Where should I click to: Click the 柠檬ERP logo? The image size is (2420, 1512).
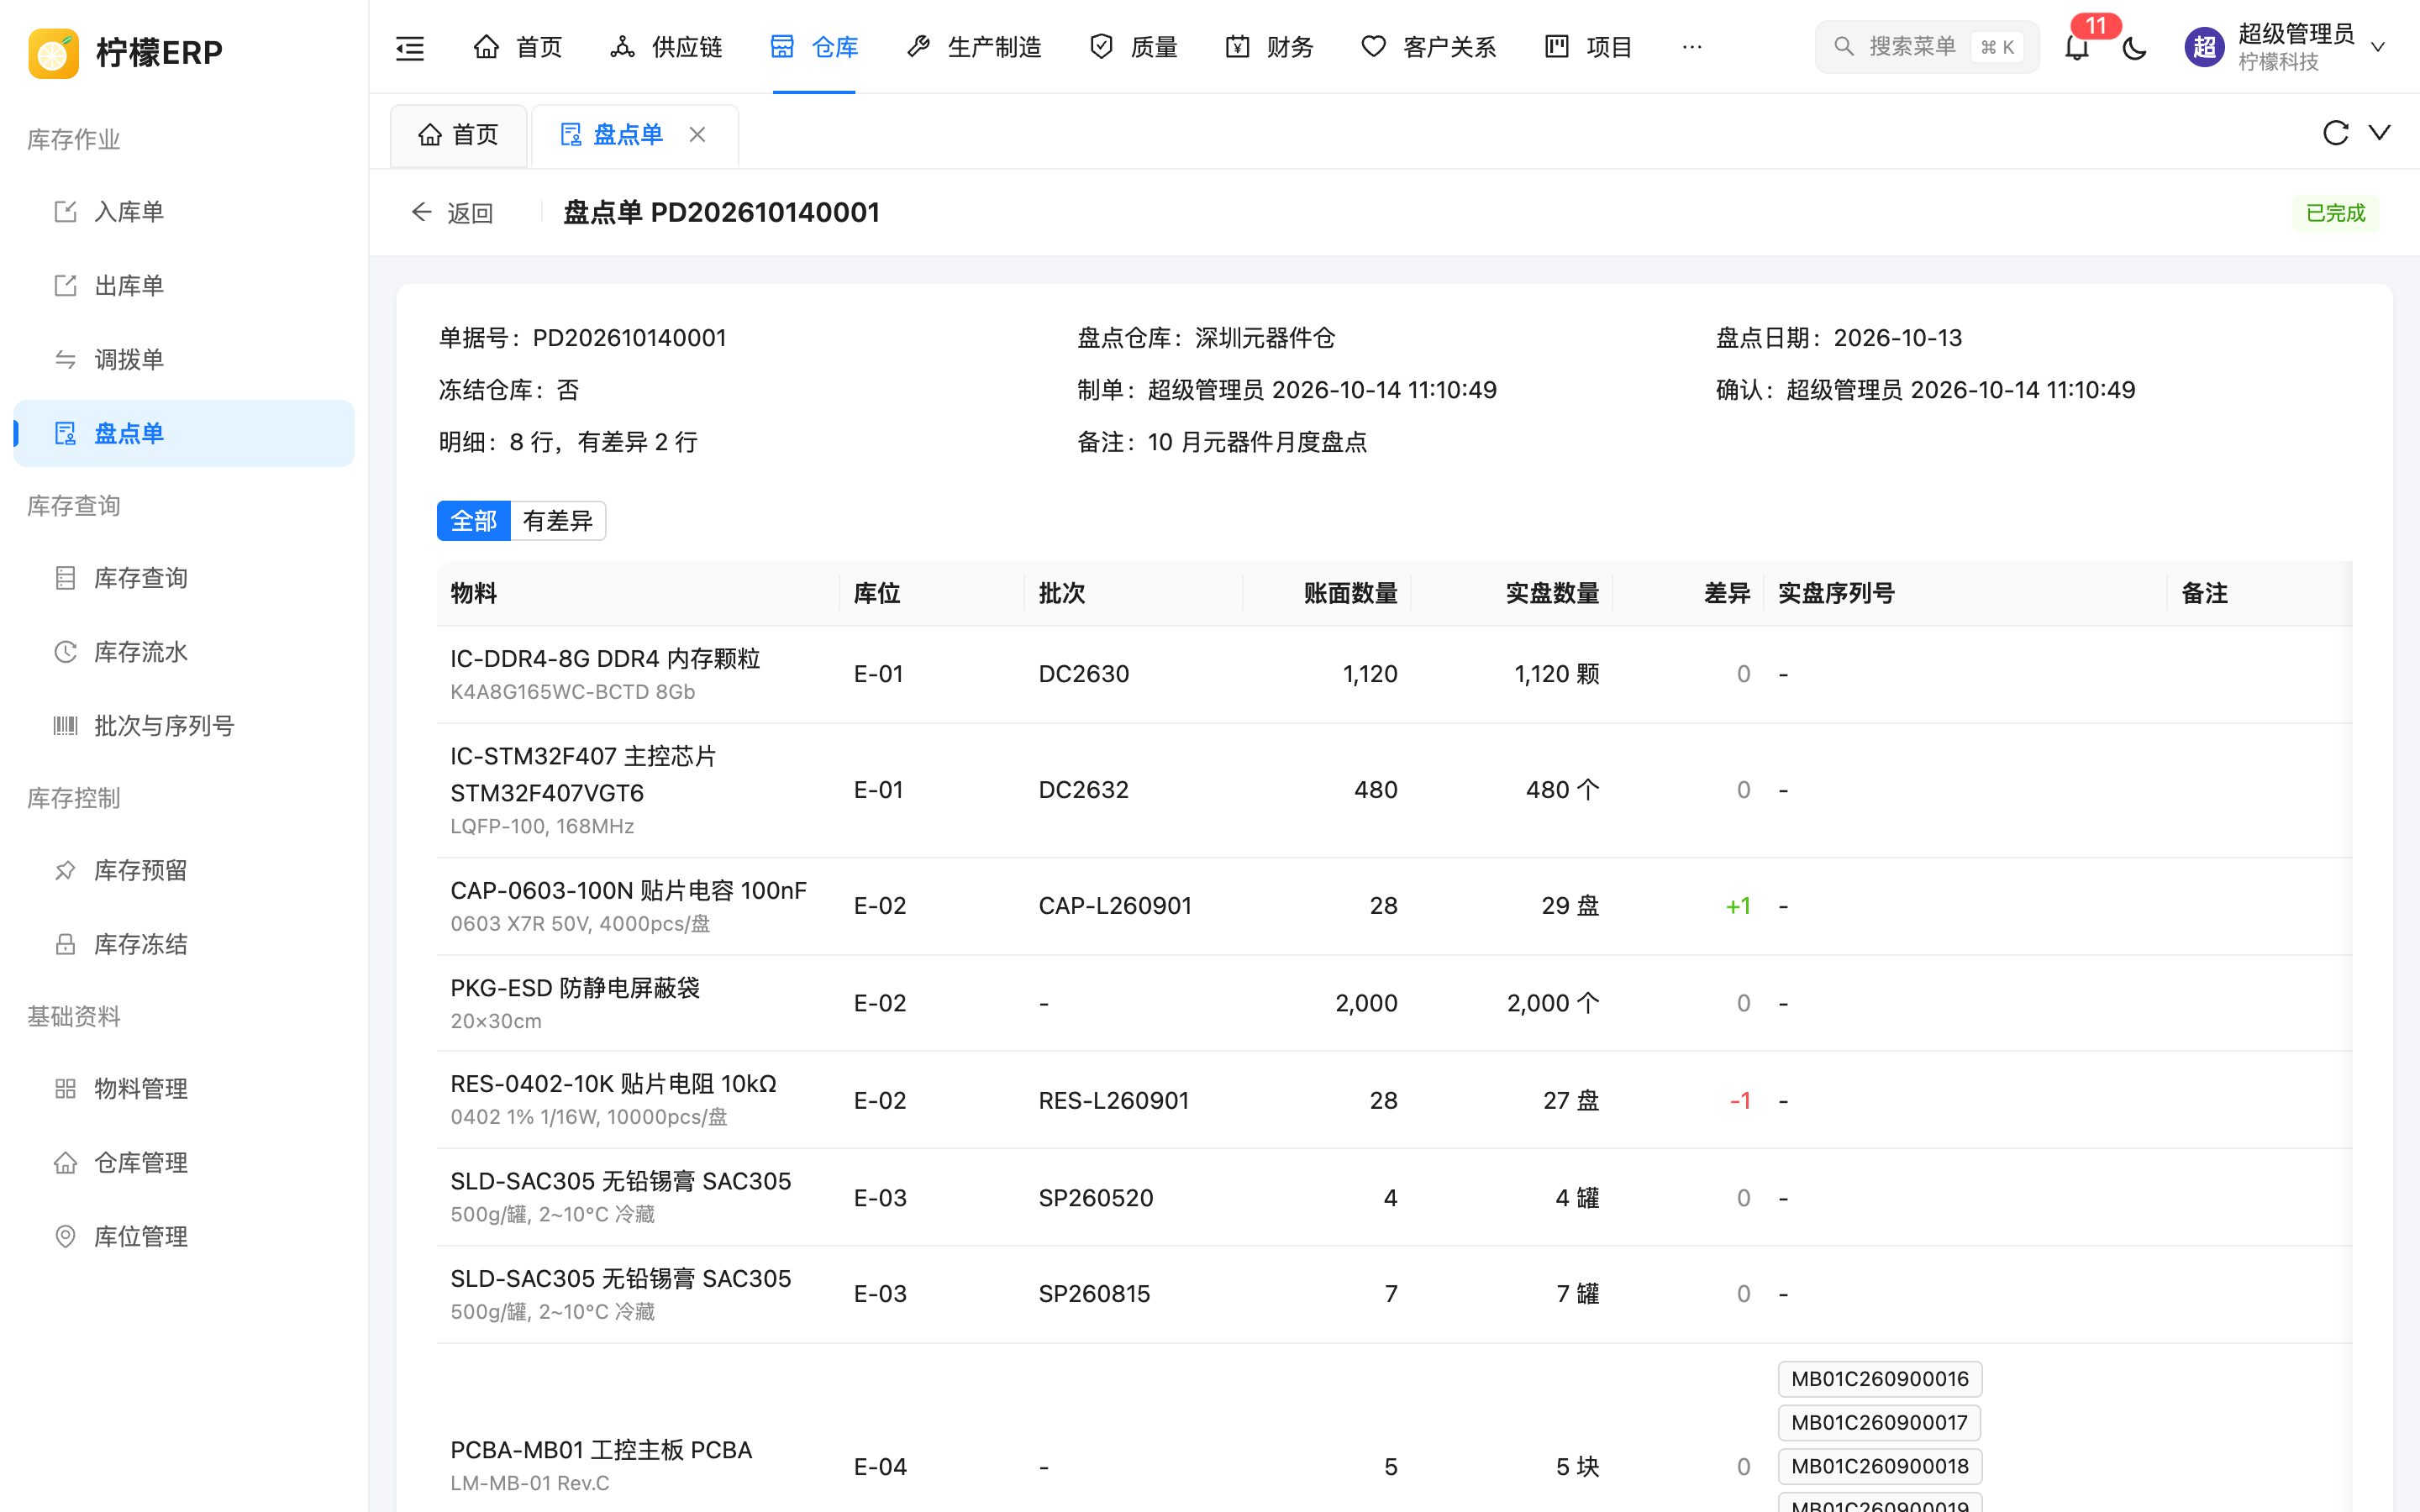coord(125,52)
